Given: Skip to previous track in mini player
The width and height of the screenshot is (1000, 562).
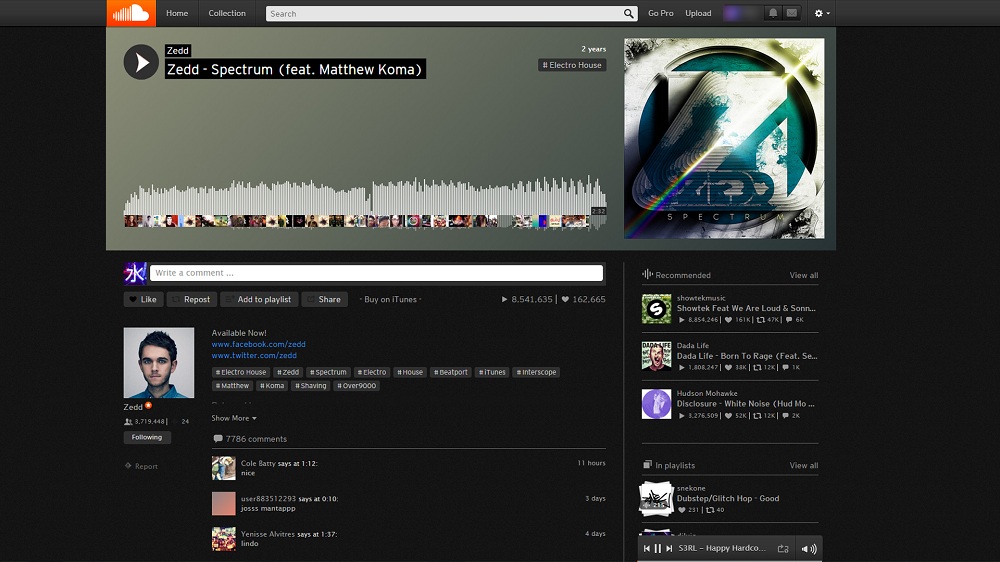Looking at the screenshot, I should tap(647, 549).
